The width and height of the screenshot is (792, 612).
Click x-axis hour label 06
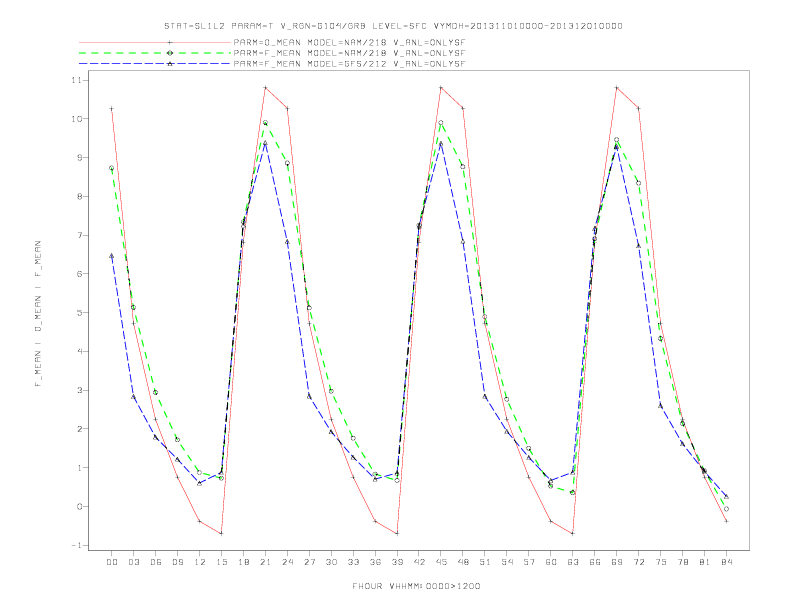(156, 562)
